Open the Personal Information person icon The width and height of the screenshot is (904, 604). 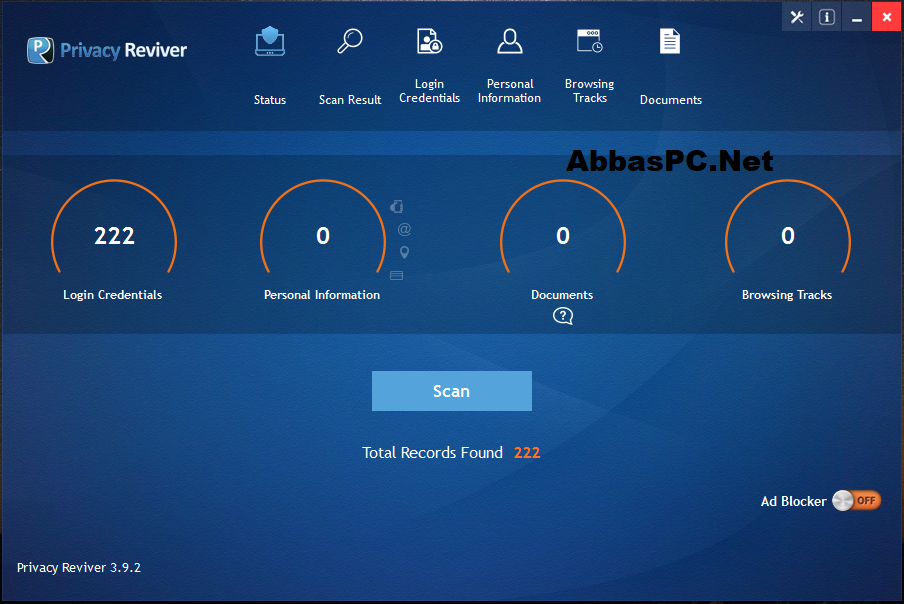pos(510,41)
